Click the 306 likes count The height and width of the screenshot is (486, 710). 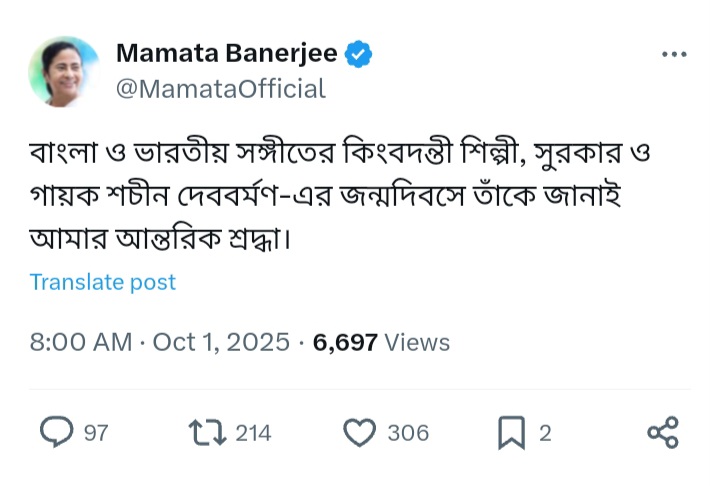(x=407, y=433)
